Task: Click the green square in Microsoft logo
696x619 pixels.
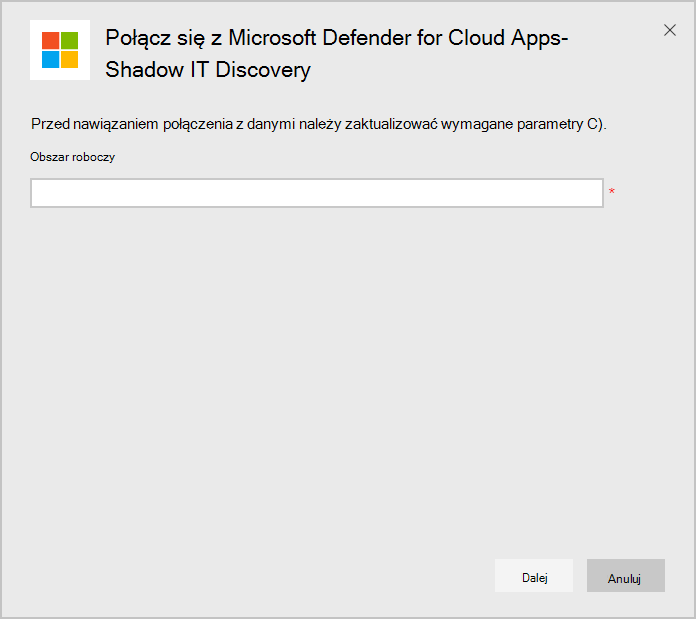Action: pyautogui.click(x=69, y=40)
